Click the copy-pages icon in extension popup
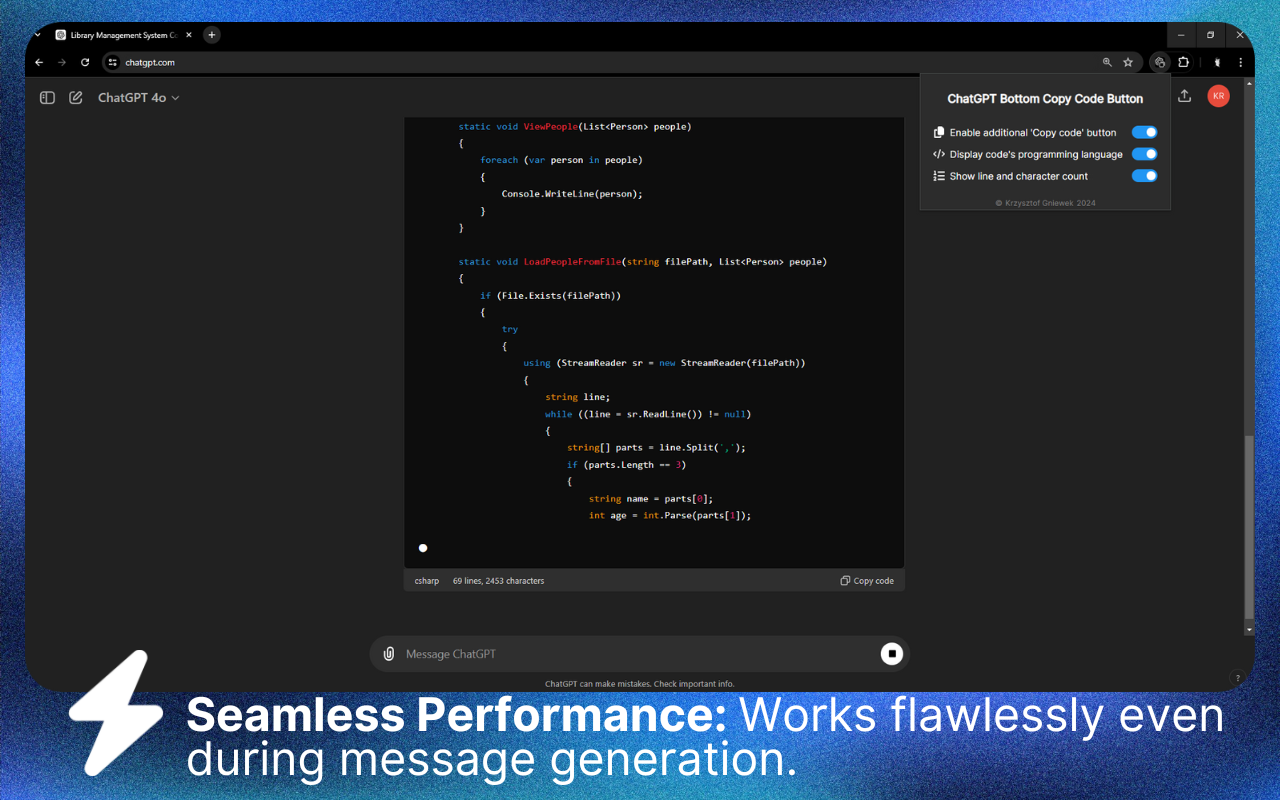Image resolution: width=1280 pixels, height=800 pixels. [x=939, y=132]
